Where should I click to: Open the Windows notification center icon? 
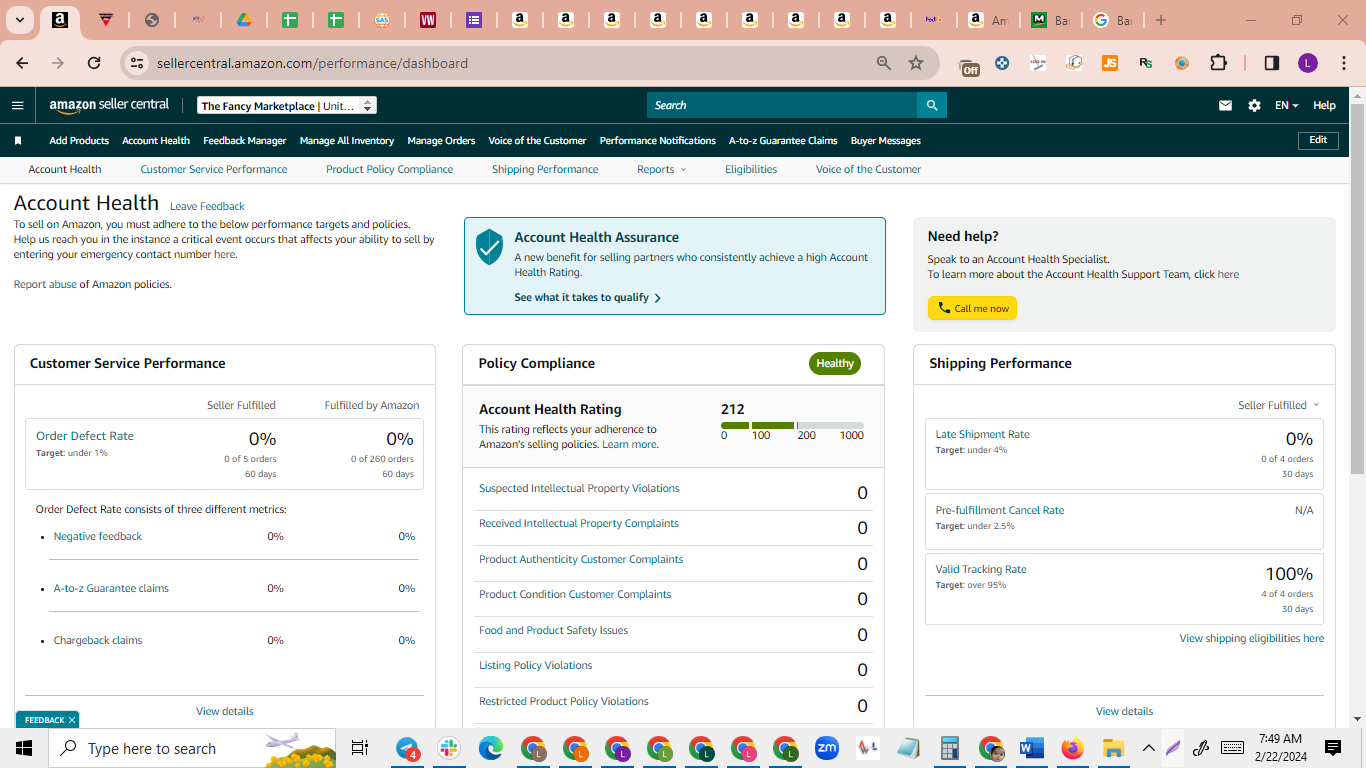1332,748
